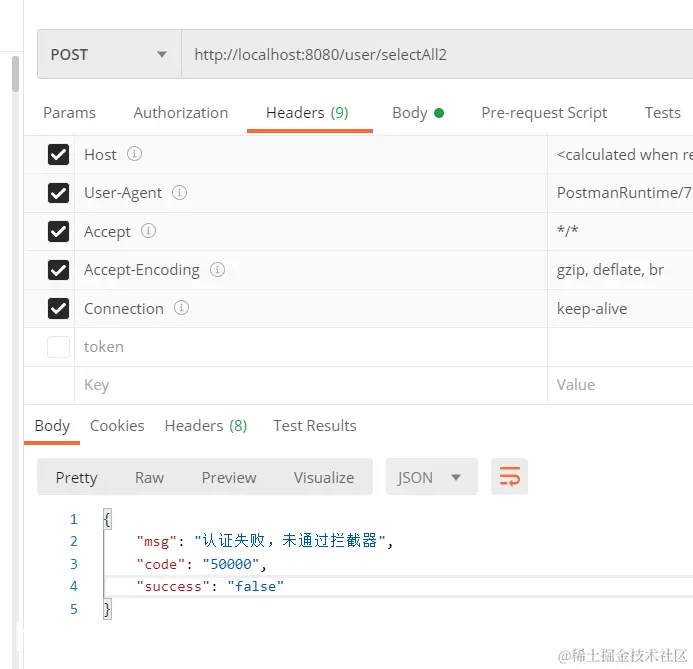This screenshot has width=693, height=669.
Task: Click the */* Accept value
Action: 567,230
